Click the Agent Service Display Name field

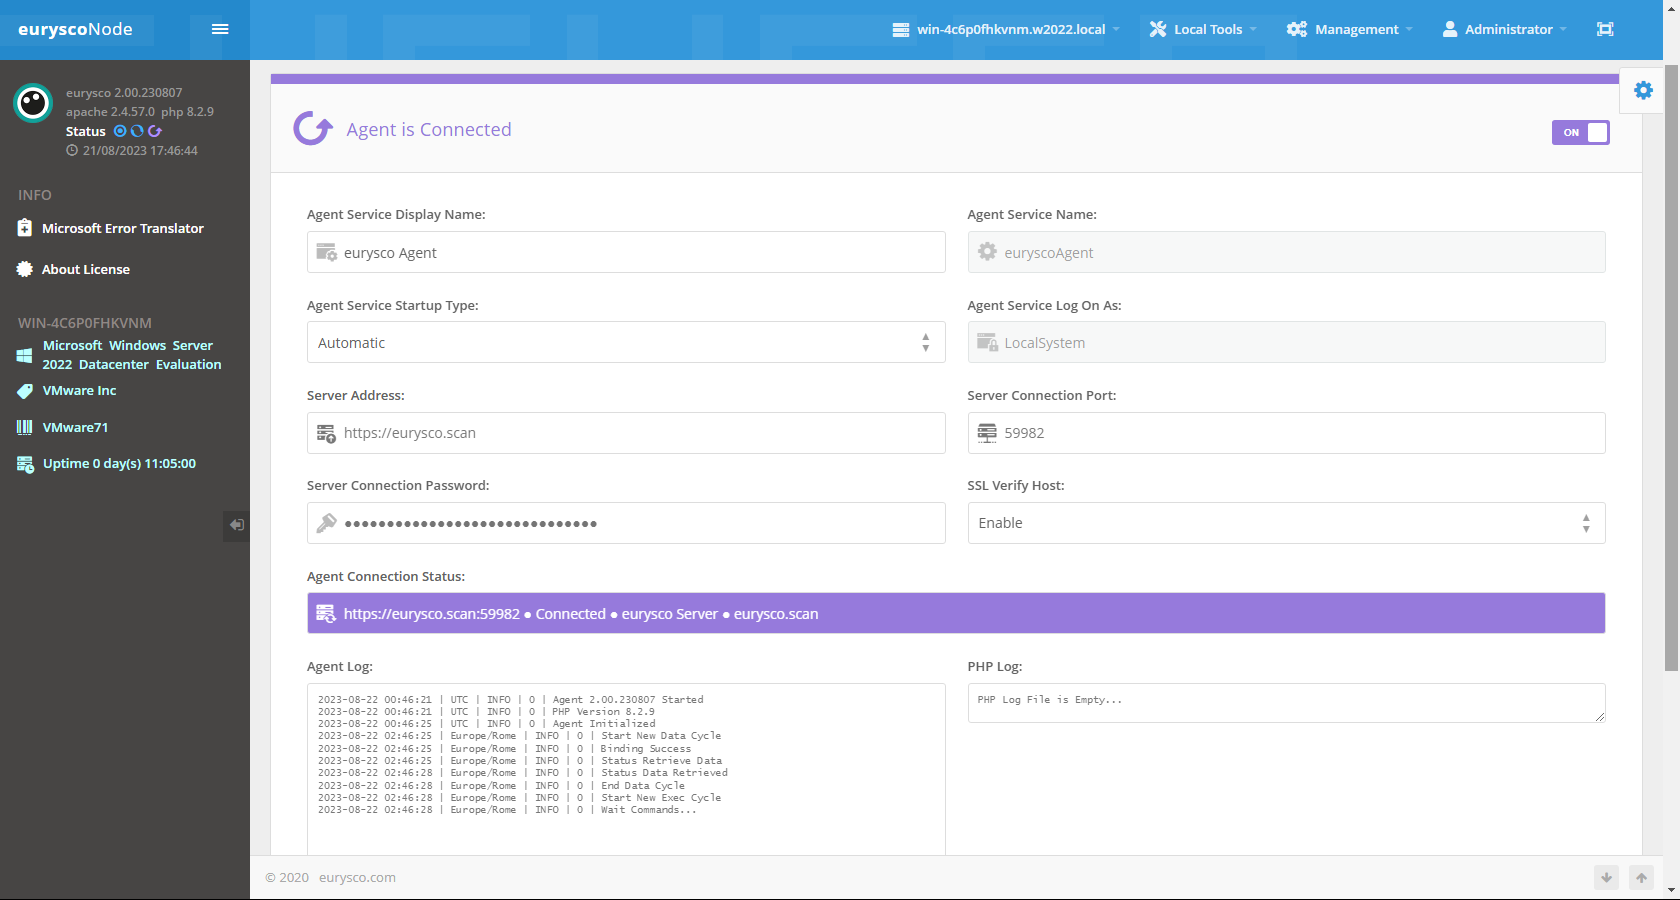point(626,252)
